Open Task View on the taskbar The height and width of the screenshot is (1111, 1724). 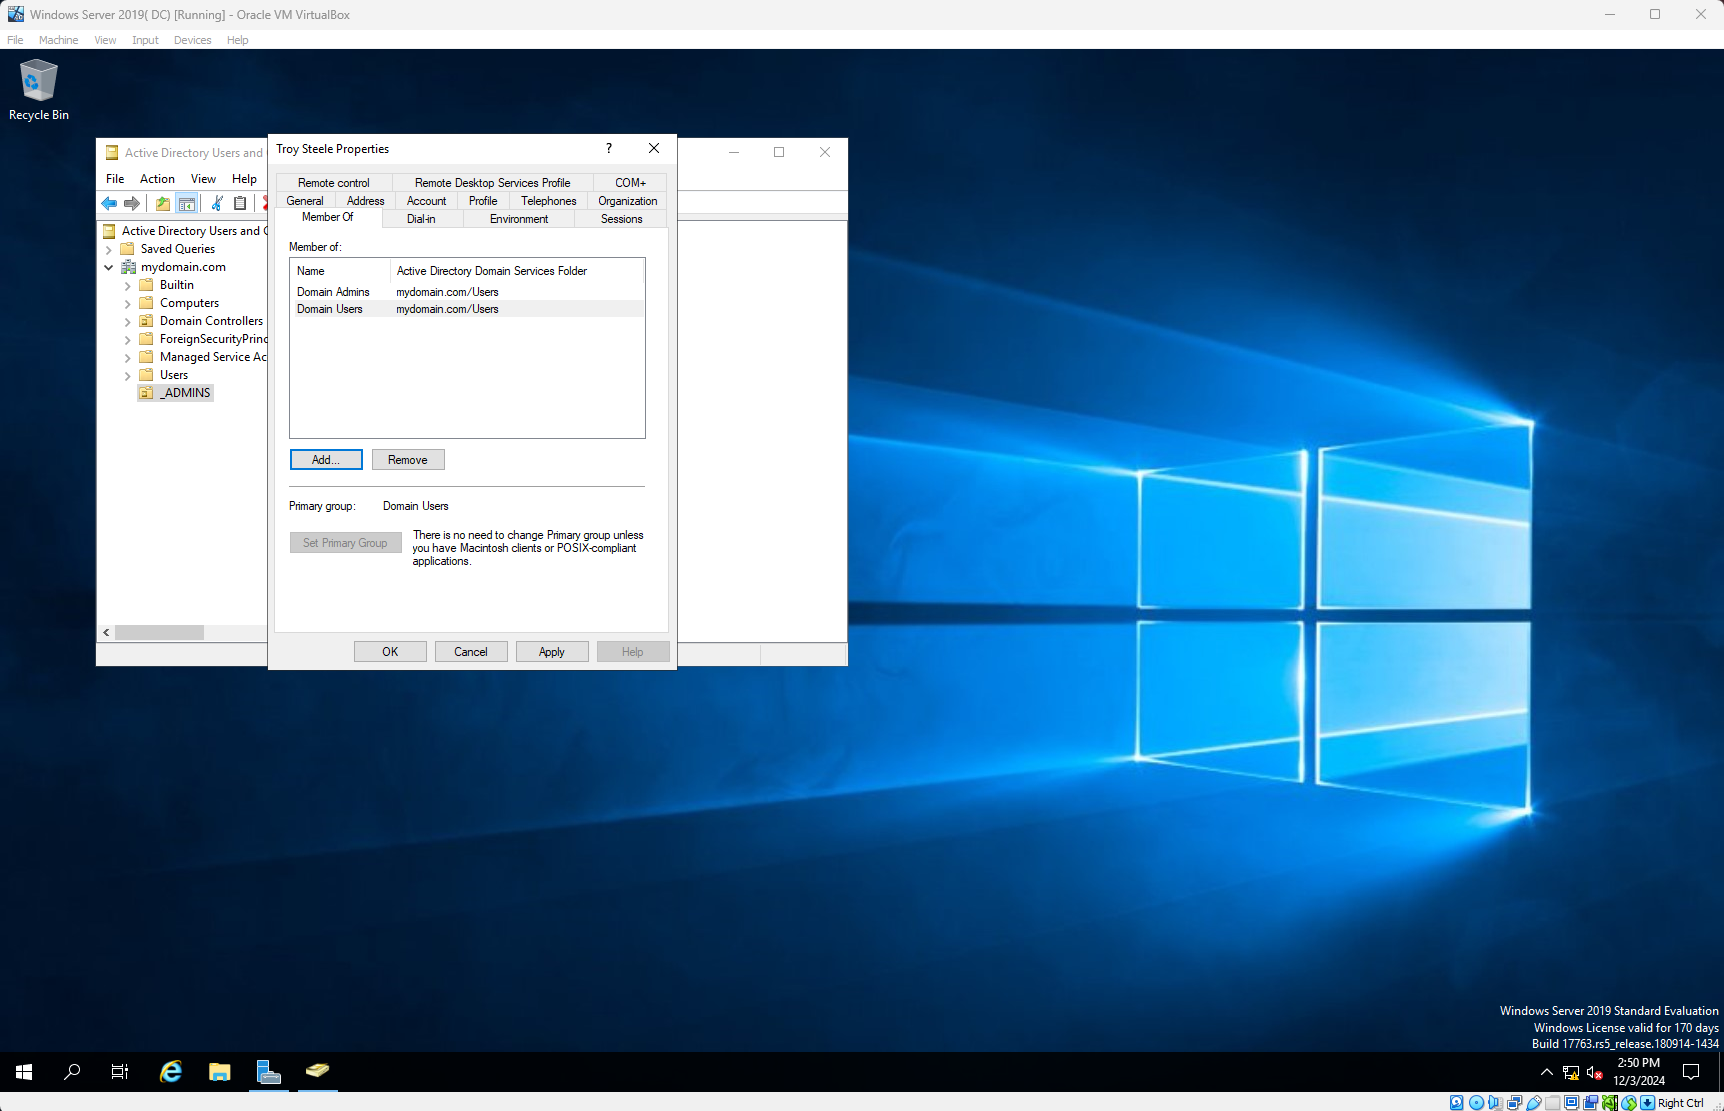click(120, 1072)
